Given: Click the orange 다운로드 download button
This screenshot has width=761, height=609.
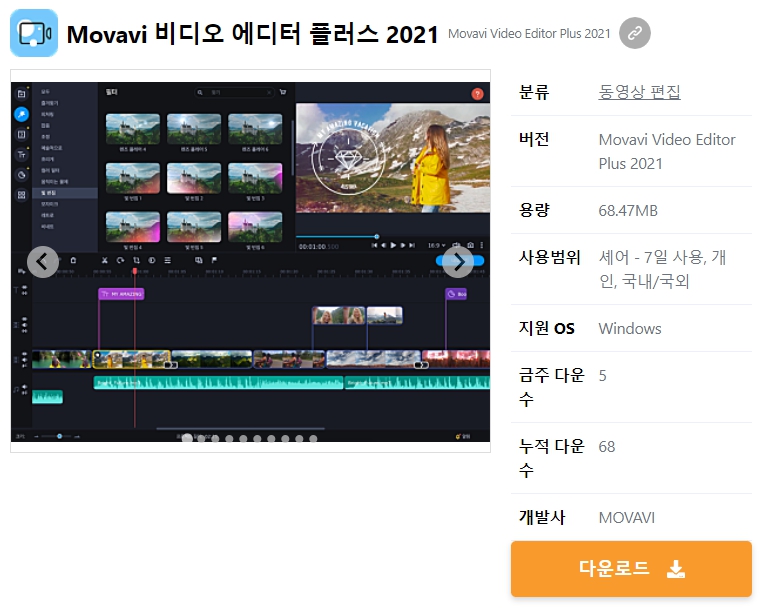Looking at the screenshot, I should [631, 569].
